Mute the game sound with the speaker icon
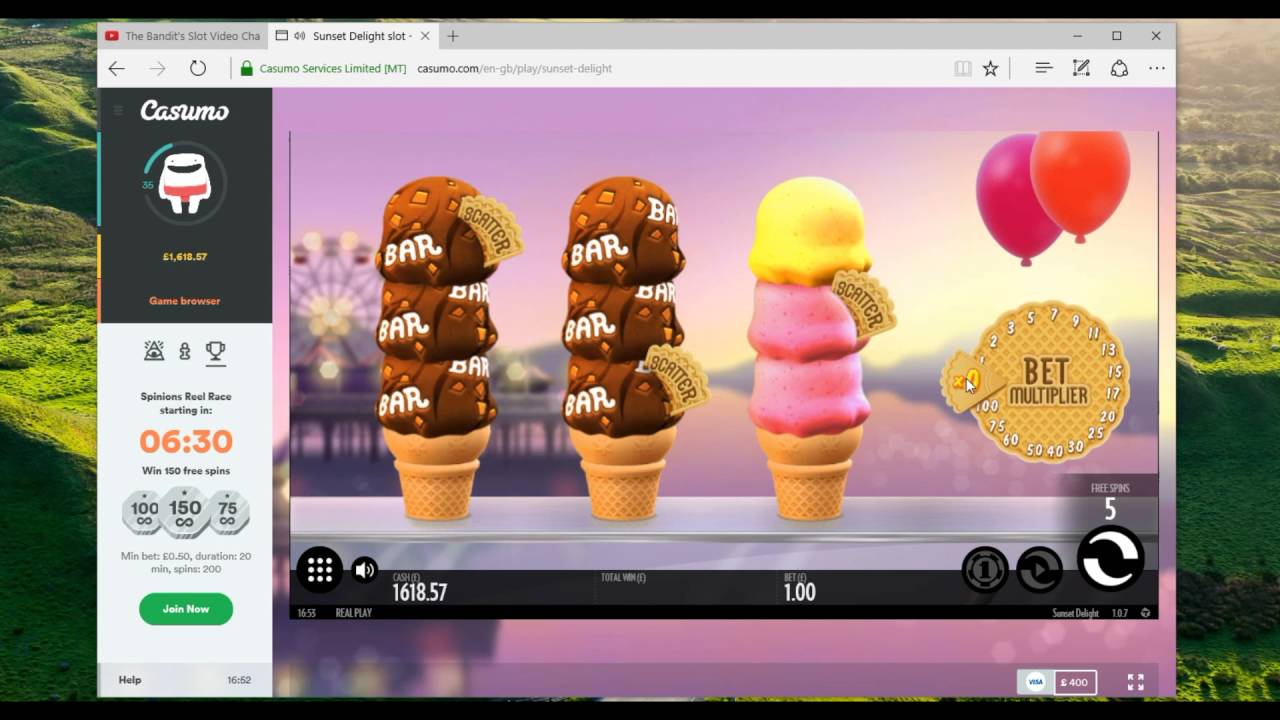Screen dimensions: 1280x720 click(x=365, y=570)
